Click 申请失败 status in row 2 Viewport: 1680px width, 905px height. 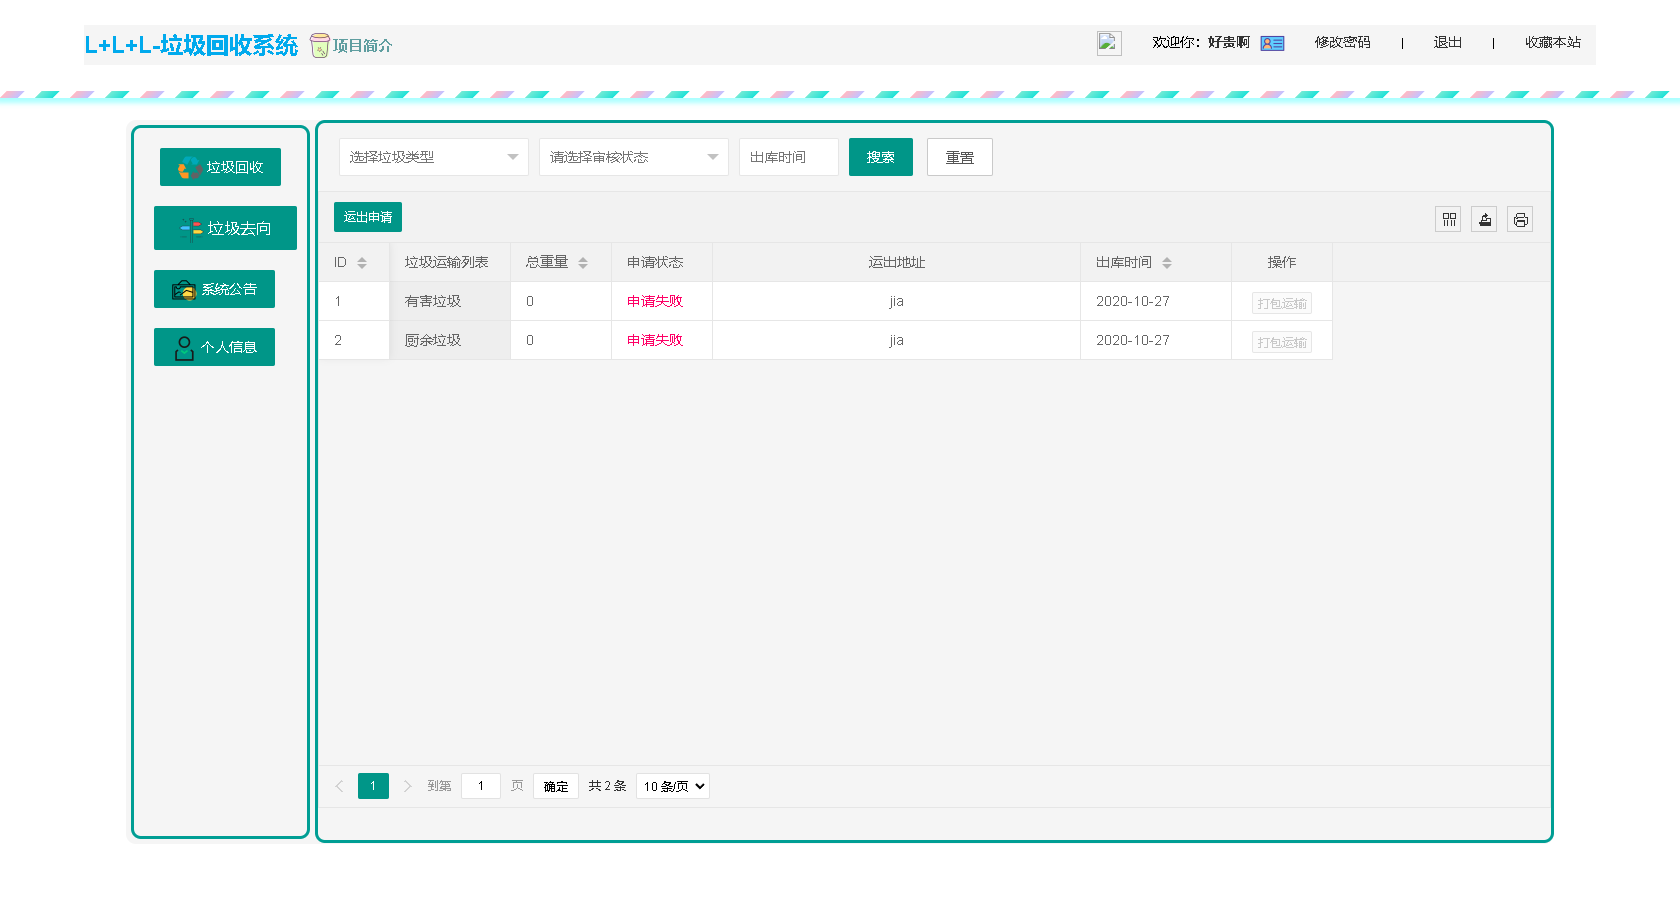pos(655,340)
